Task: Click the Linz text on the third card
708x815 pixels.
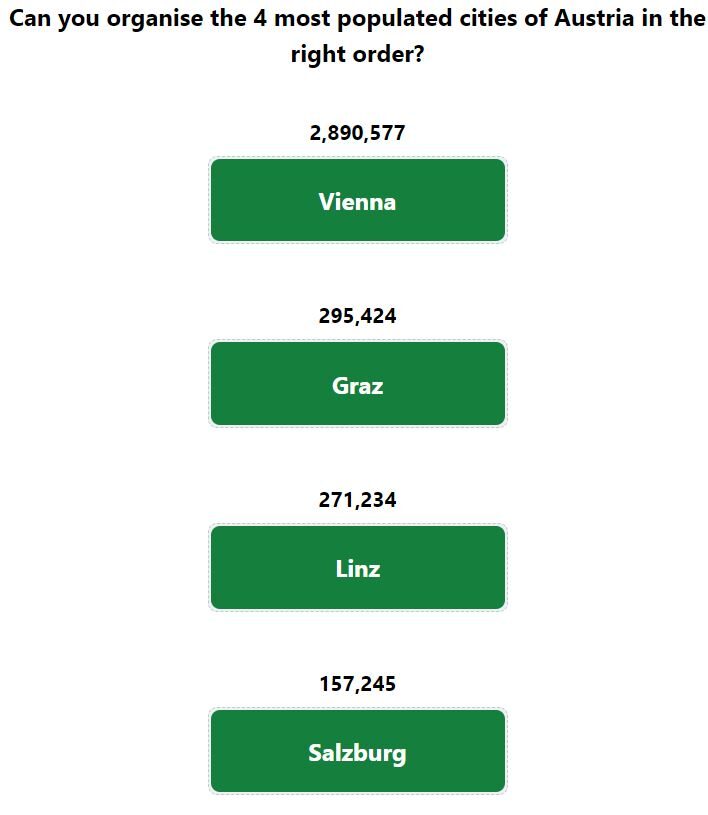Action: pyautogui.click(x=358, y=569)
